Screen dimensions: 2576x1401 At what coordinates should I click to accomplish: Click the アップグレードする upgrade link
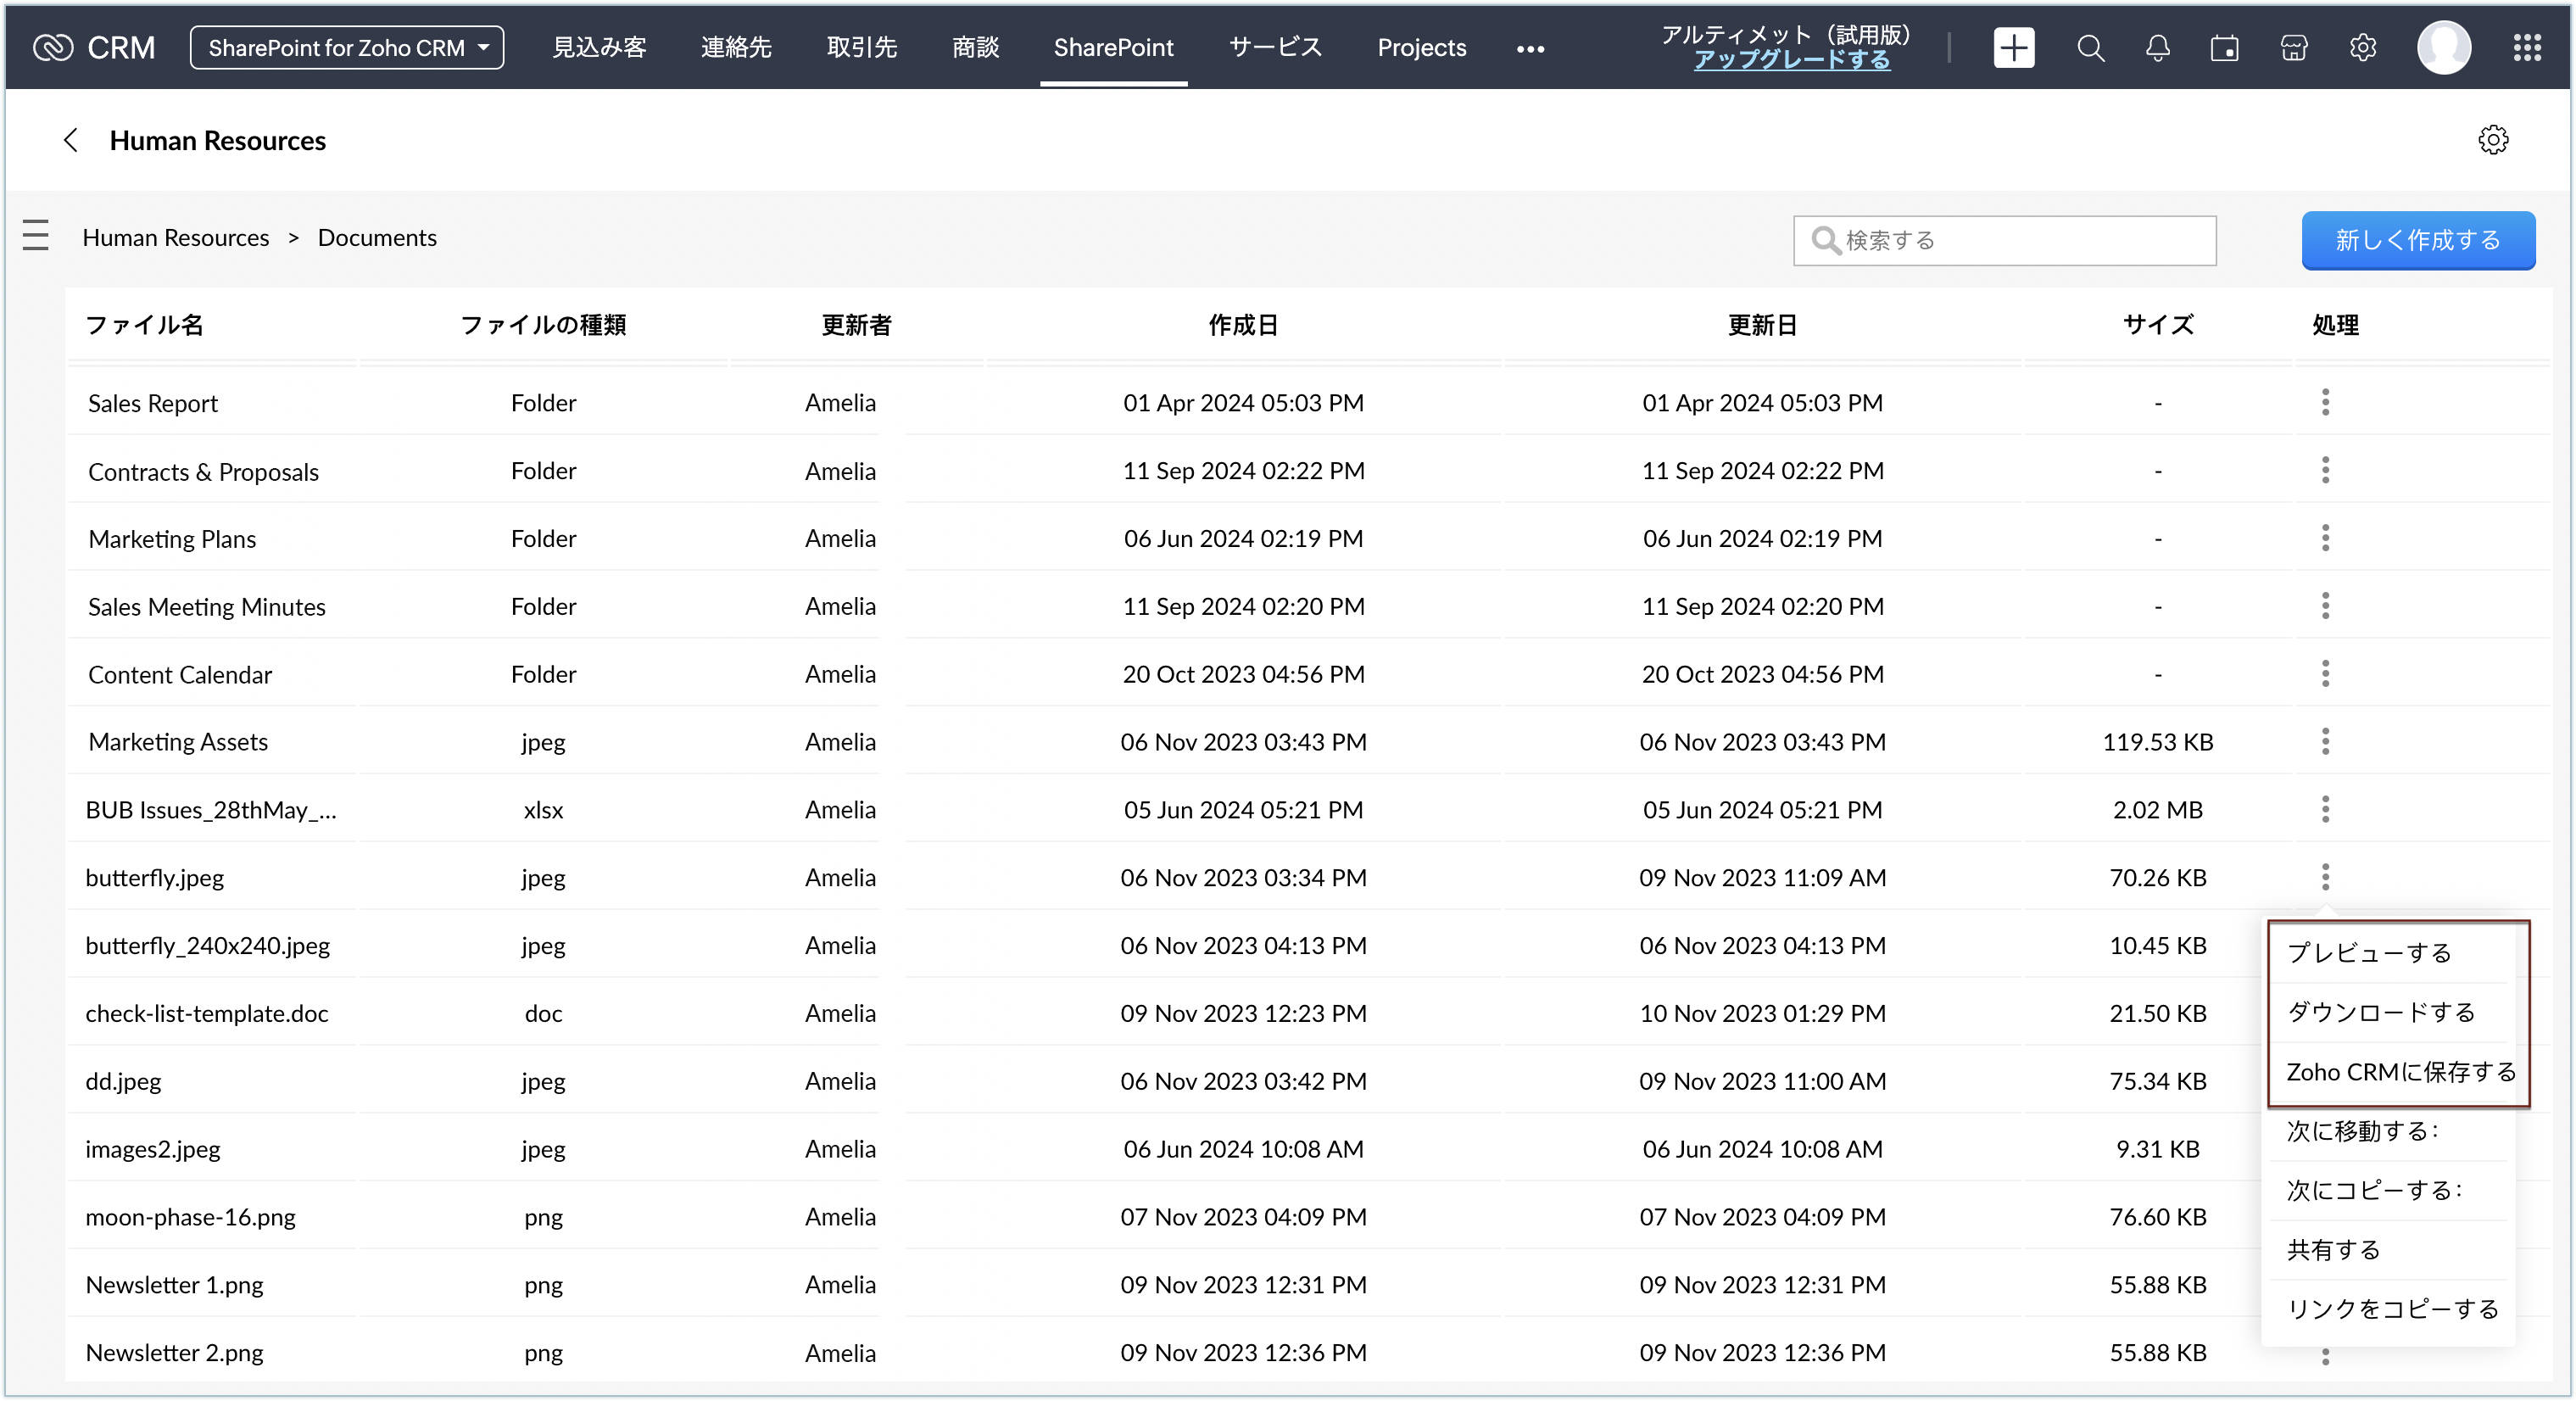pos(1791,60)
